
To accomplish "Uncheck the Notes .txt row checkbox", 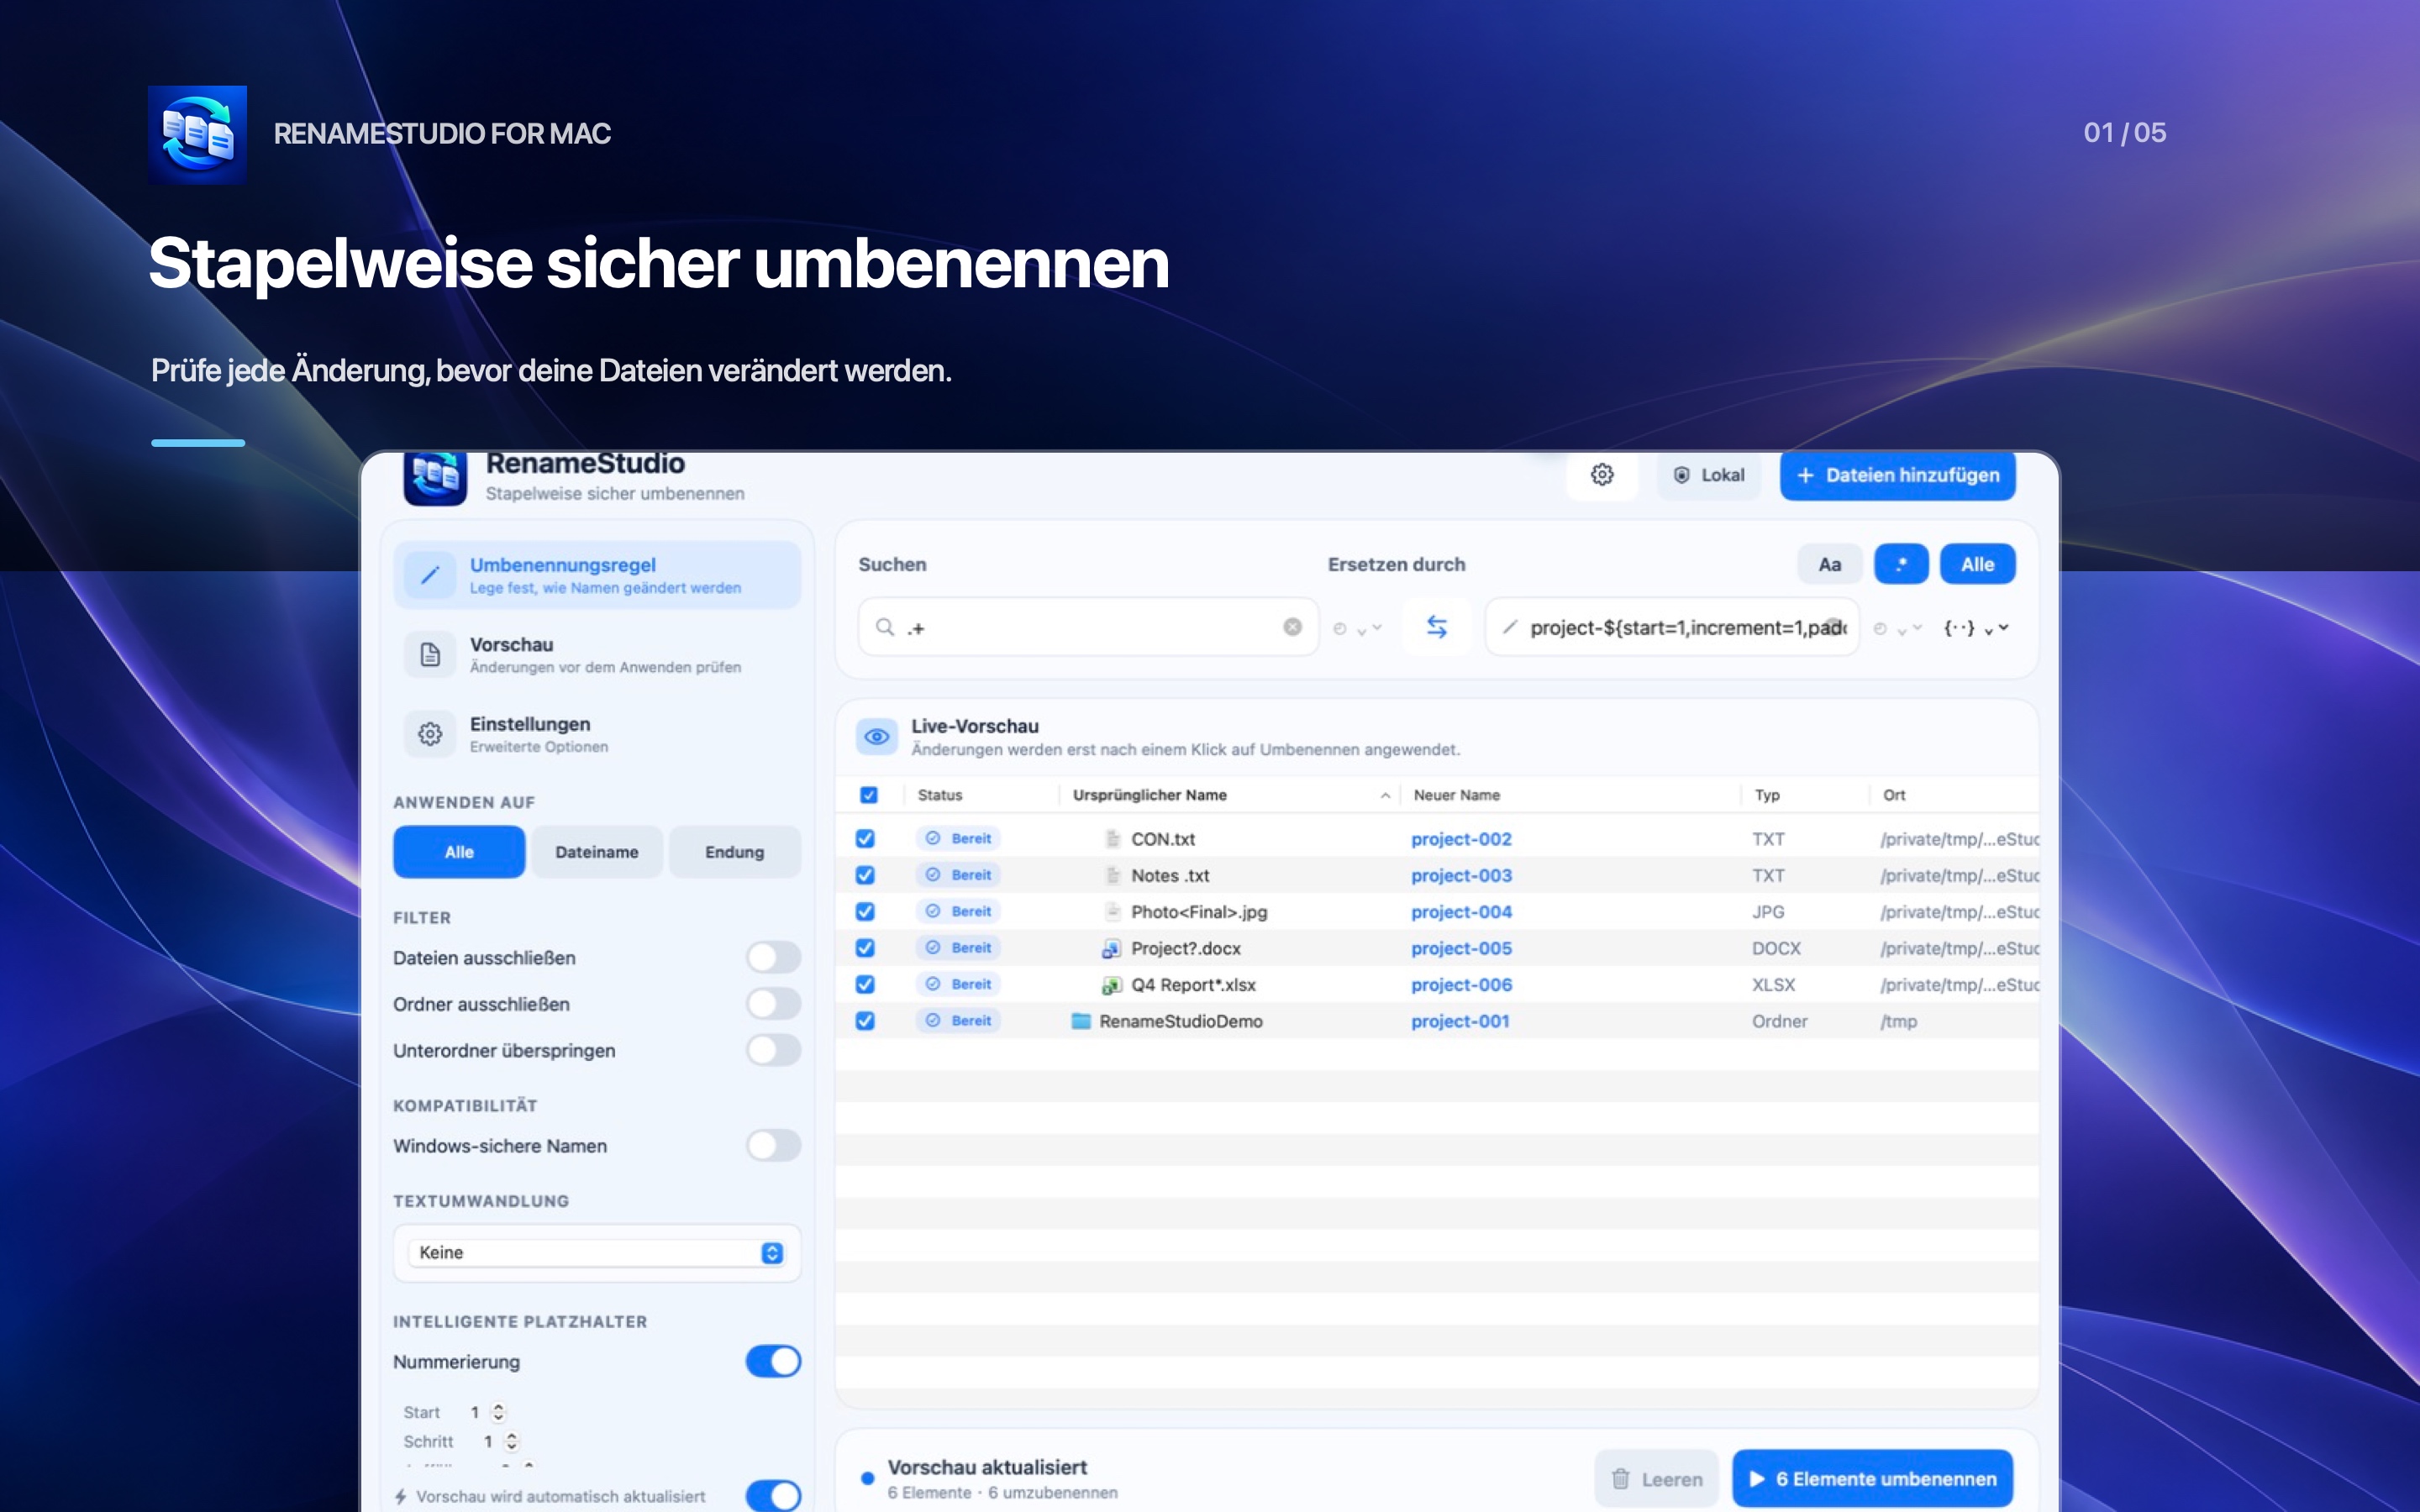I will tap(865, 875).
